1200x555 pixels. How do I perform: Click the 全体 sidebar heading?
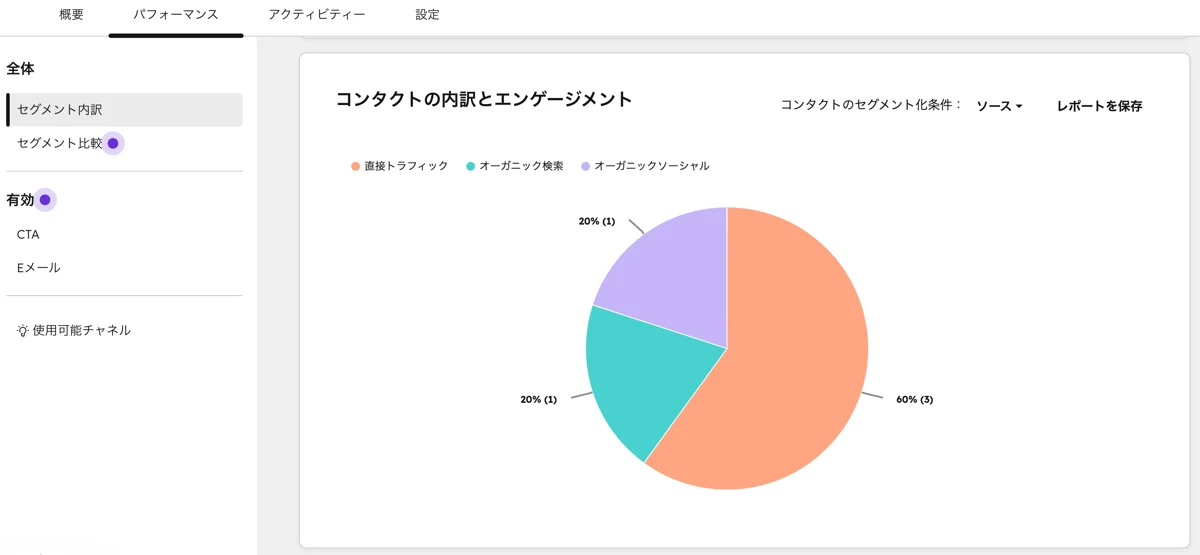20,69
